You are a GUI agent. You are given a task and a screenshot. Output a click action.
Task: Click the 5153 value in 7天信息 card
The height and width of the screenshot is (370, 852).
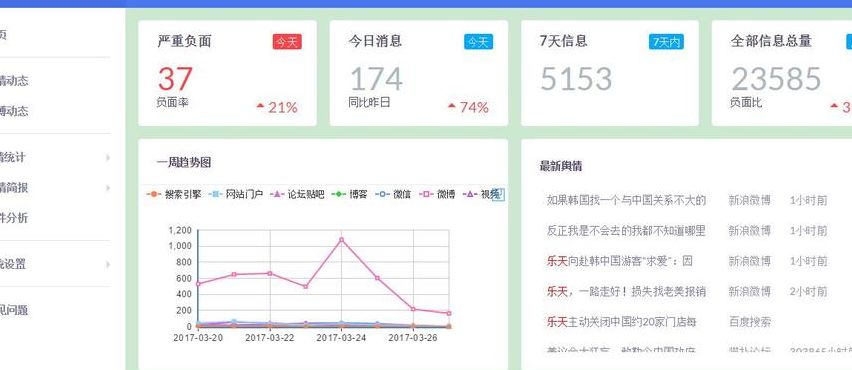click(576, 79)
